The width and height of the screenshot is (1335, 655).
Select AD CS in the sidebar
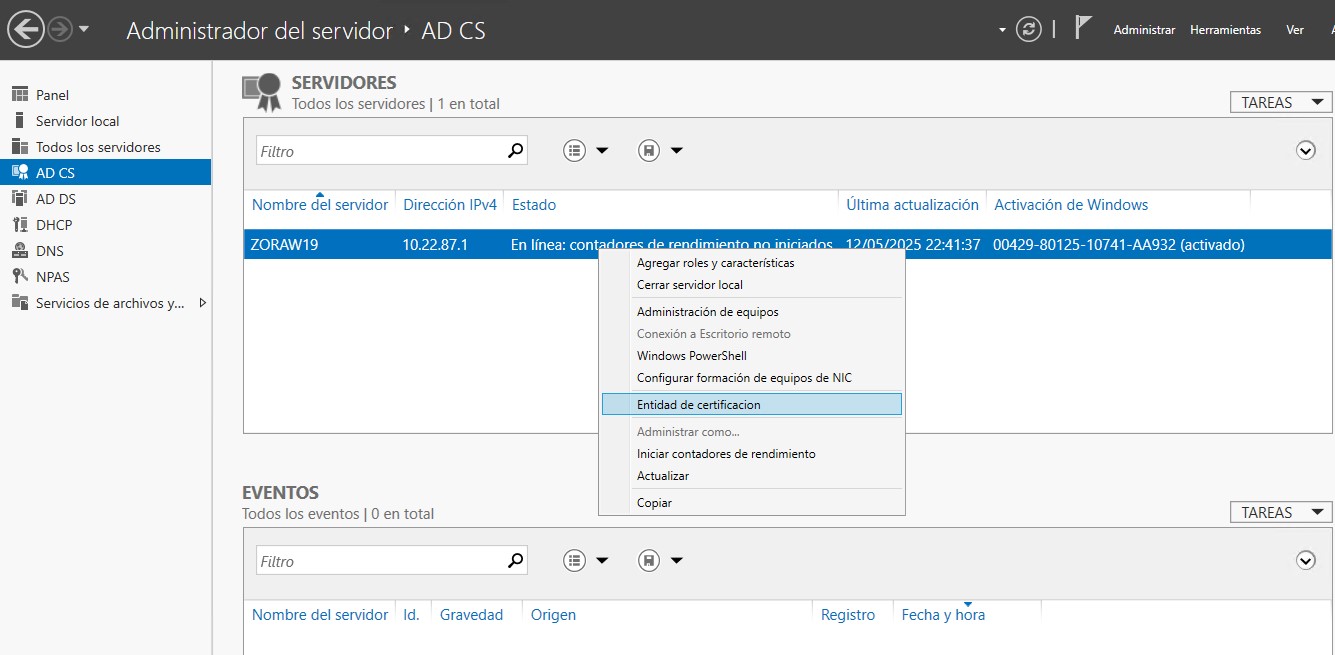pos(106,173)
